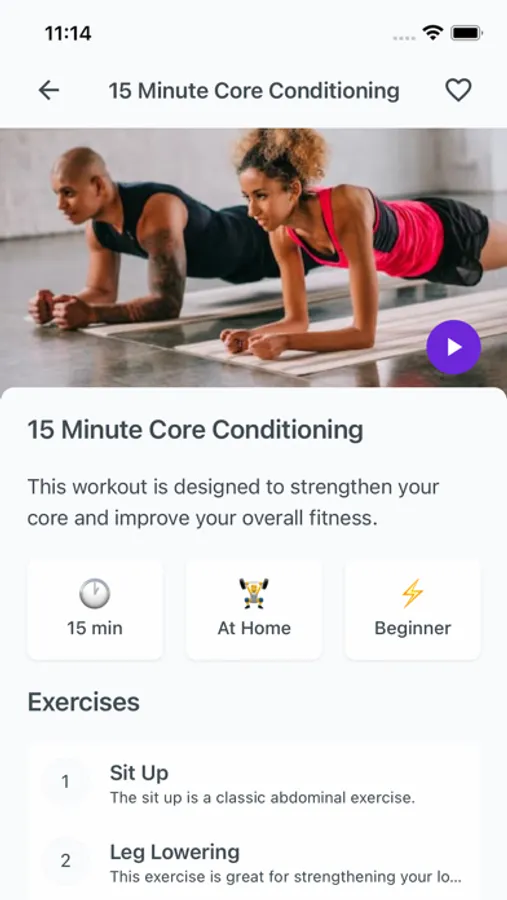Tap the Exercises section heading
Screen dimensions: 507x900
click(84, 702)
